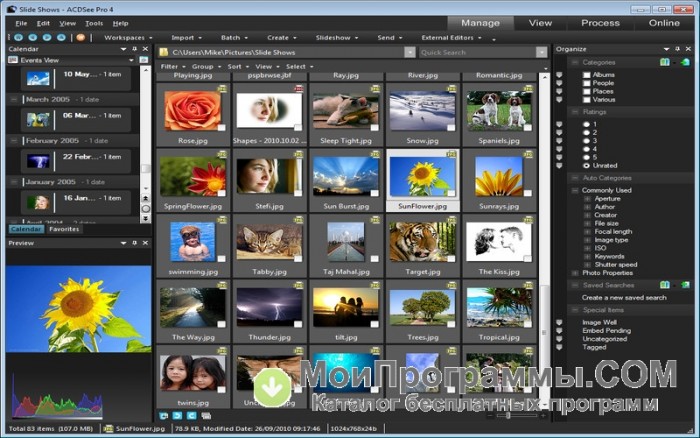700x438 pixels.
Task: Switch to the Favorites tab
Action: 64,229
